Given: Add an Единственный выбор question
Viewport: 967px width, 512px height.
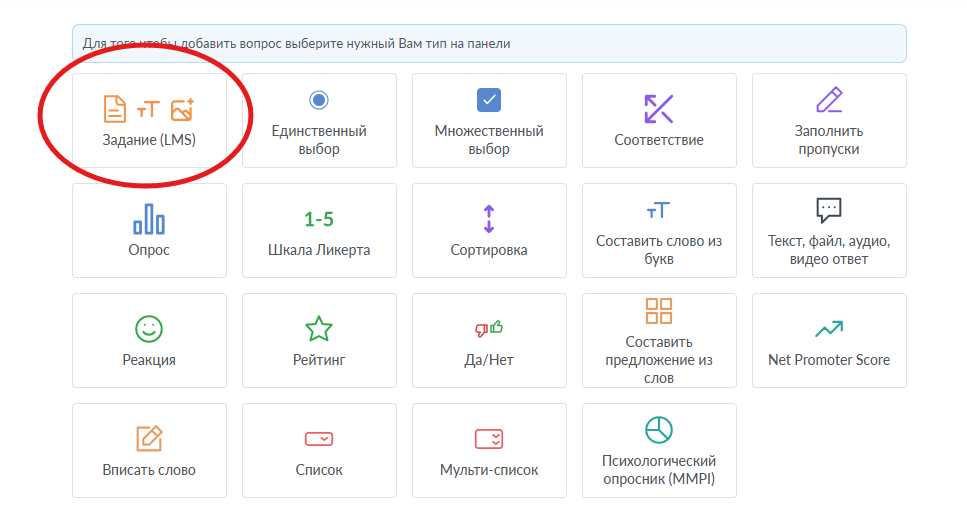Looking at the screenshot, I should (x=319, y=120).
